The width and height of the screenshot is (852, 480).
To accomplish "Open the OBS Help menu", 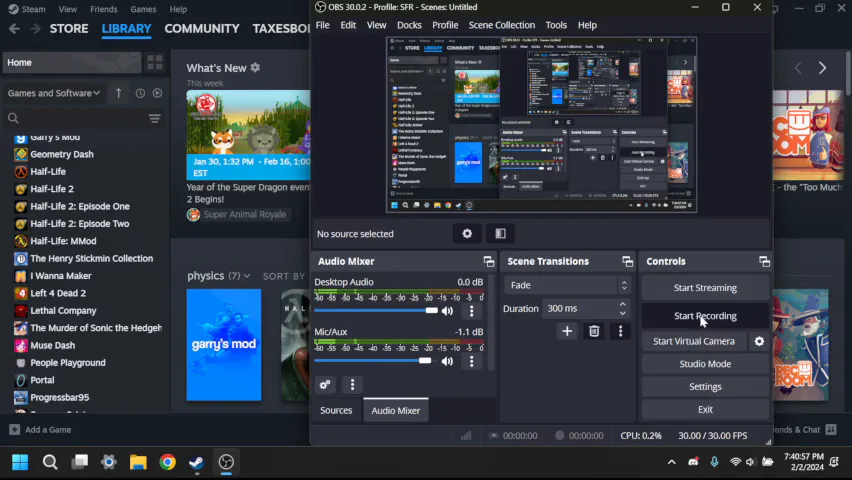I will tap(587, 25).
